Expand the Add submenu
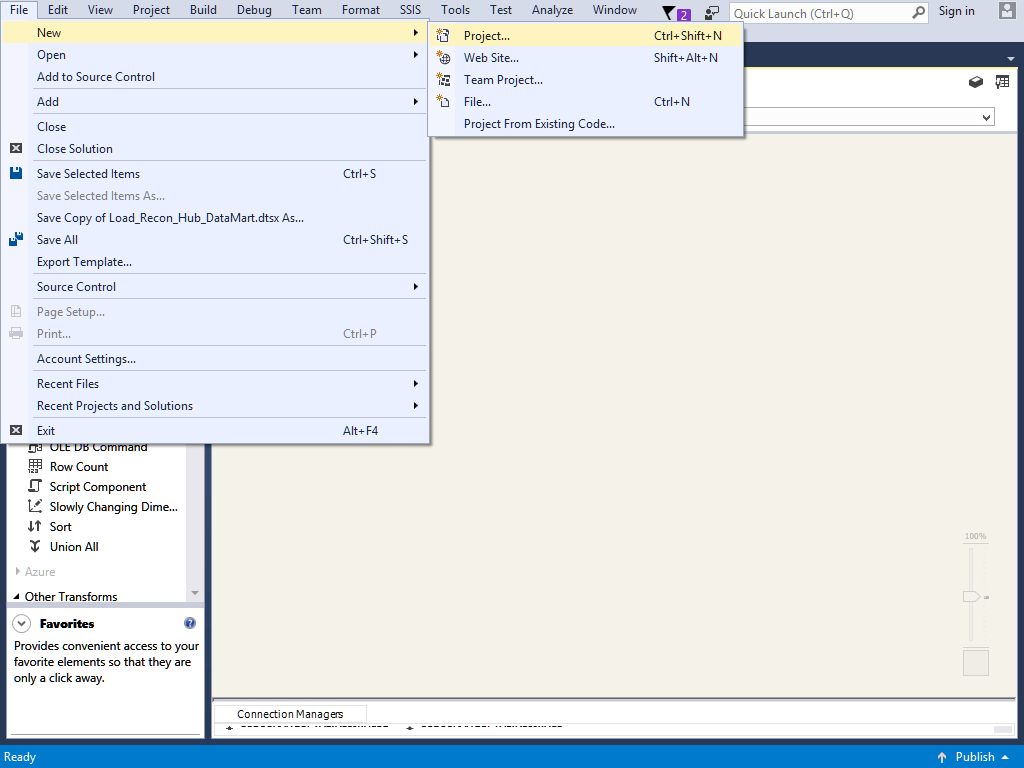This screenshot has width=1024, height=768. (x=415, y=102)
